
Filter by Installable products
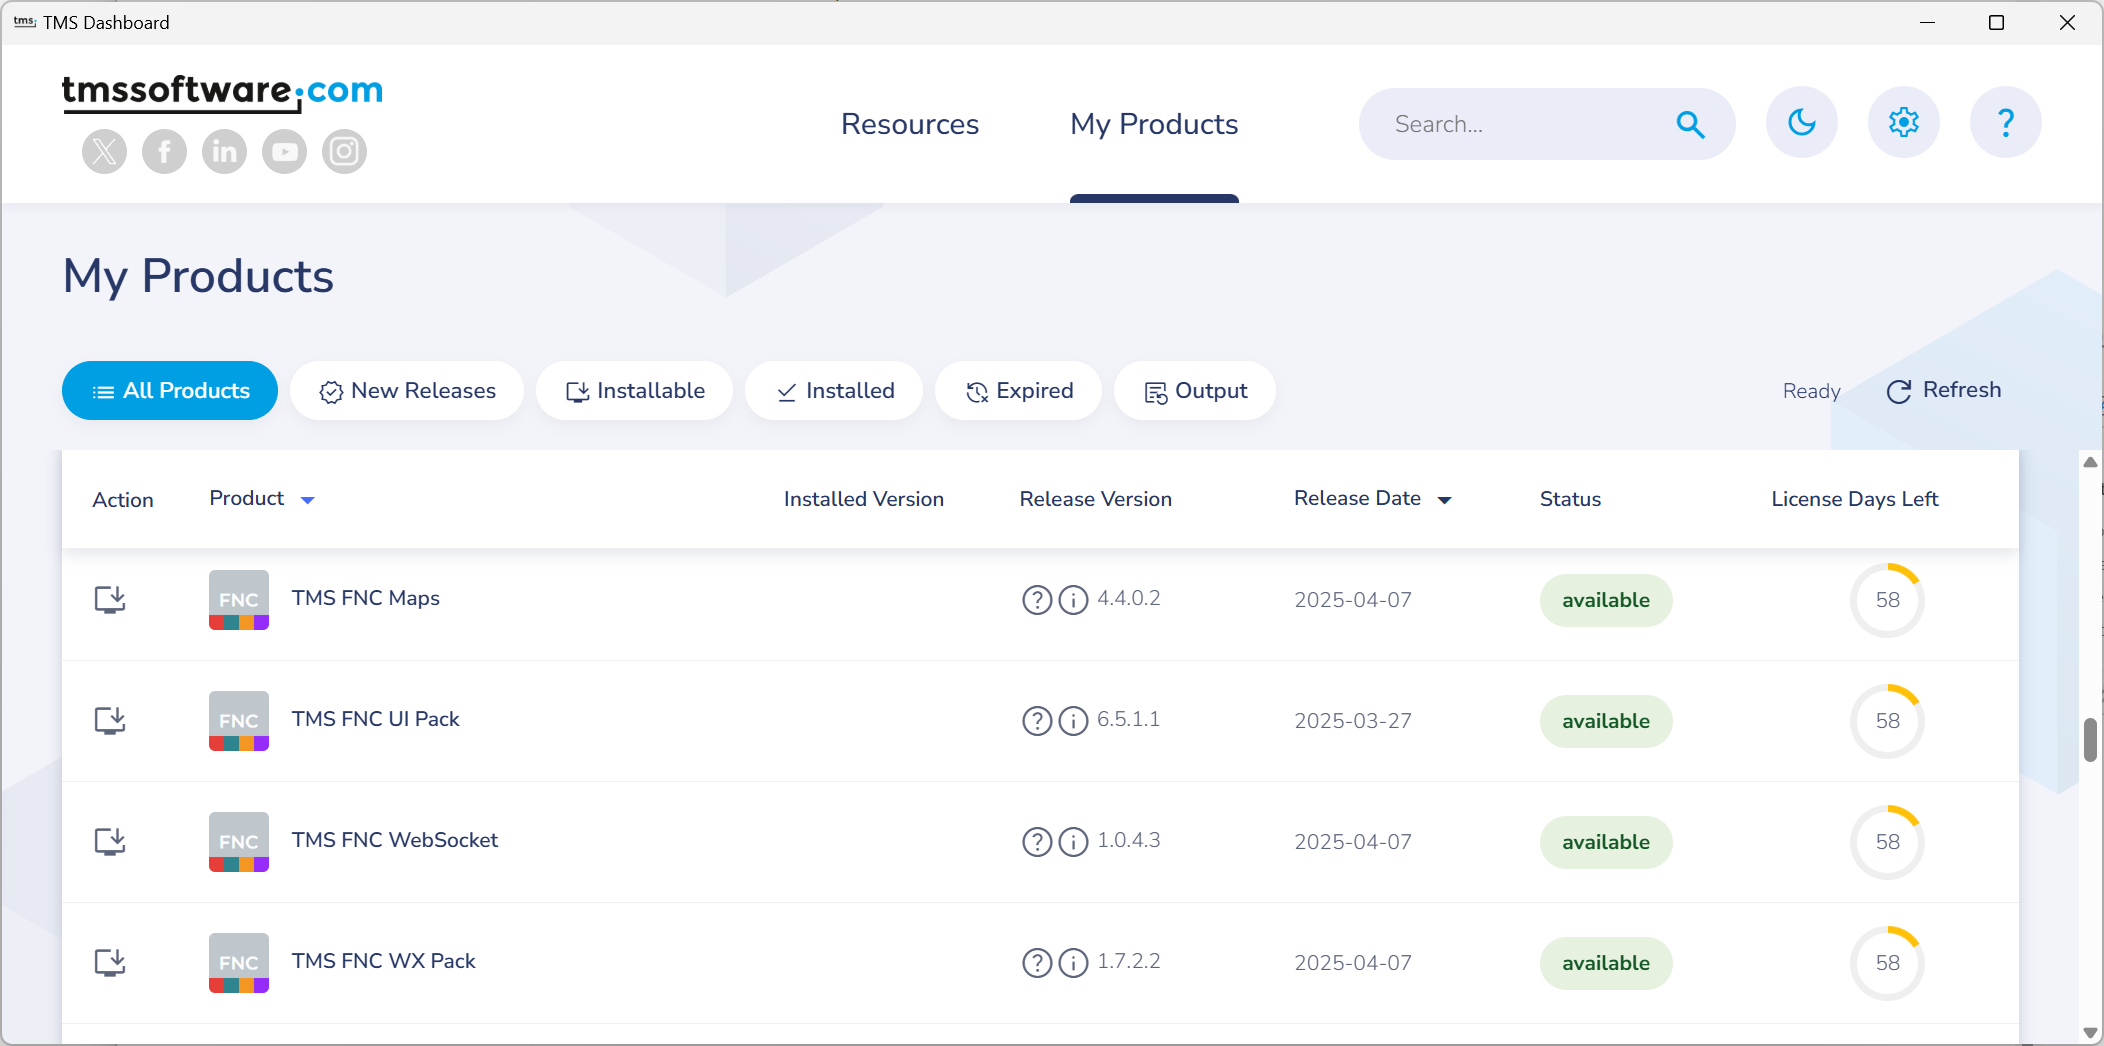coord(635,391)
